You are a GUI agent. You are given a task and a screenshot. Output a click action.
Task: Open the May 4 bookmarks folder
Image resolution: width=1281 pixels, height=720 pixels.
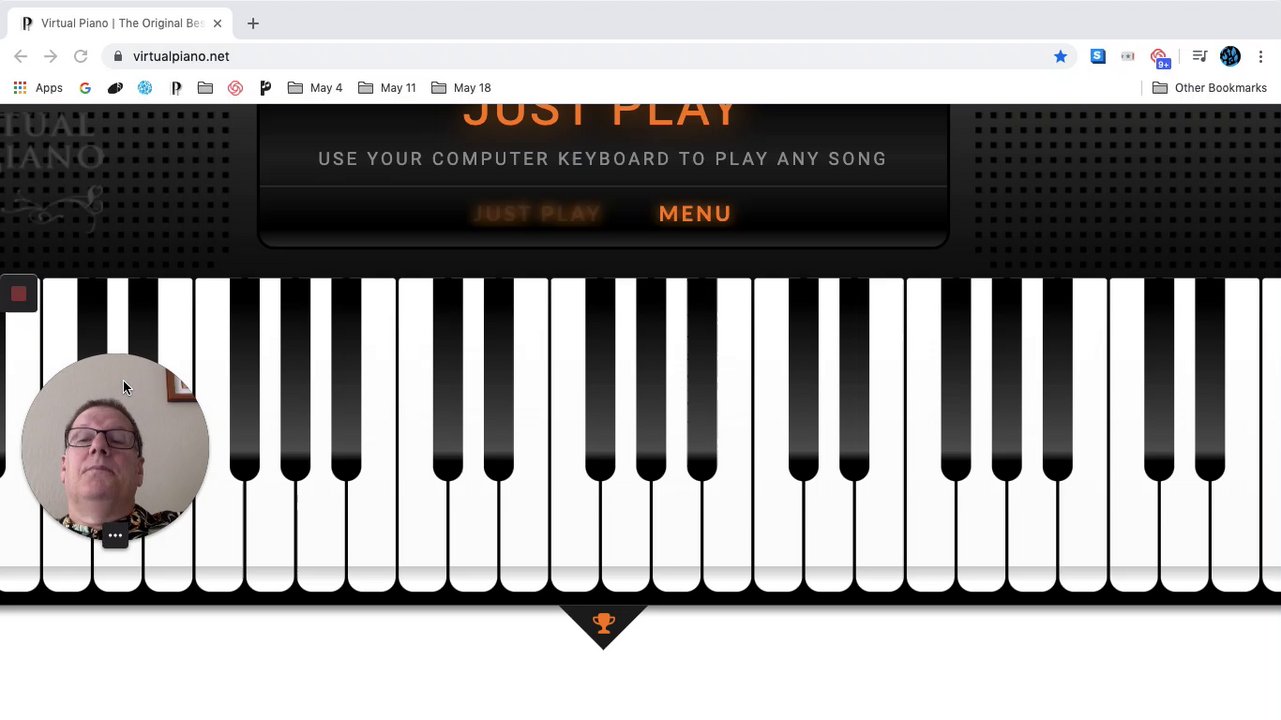314,88
